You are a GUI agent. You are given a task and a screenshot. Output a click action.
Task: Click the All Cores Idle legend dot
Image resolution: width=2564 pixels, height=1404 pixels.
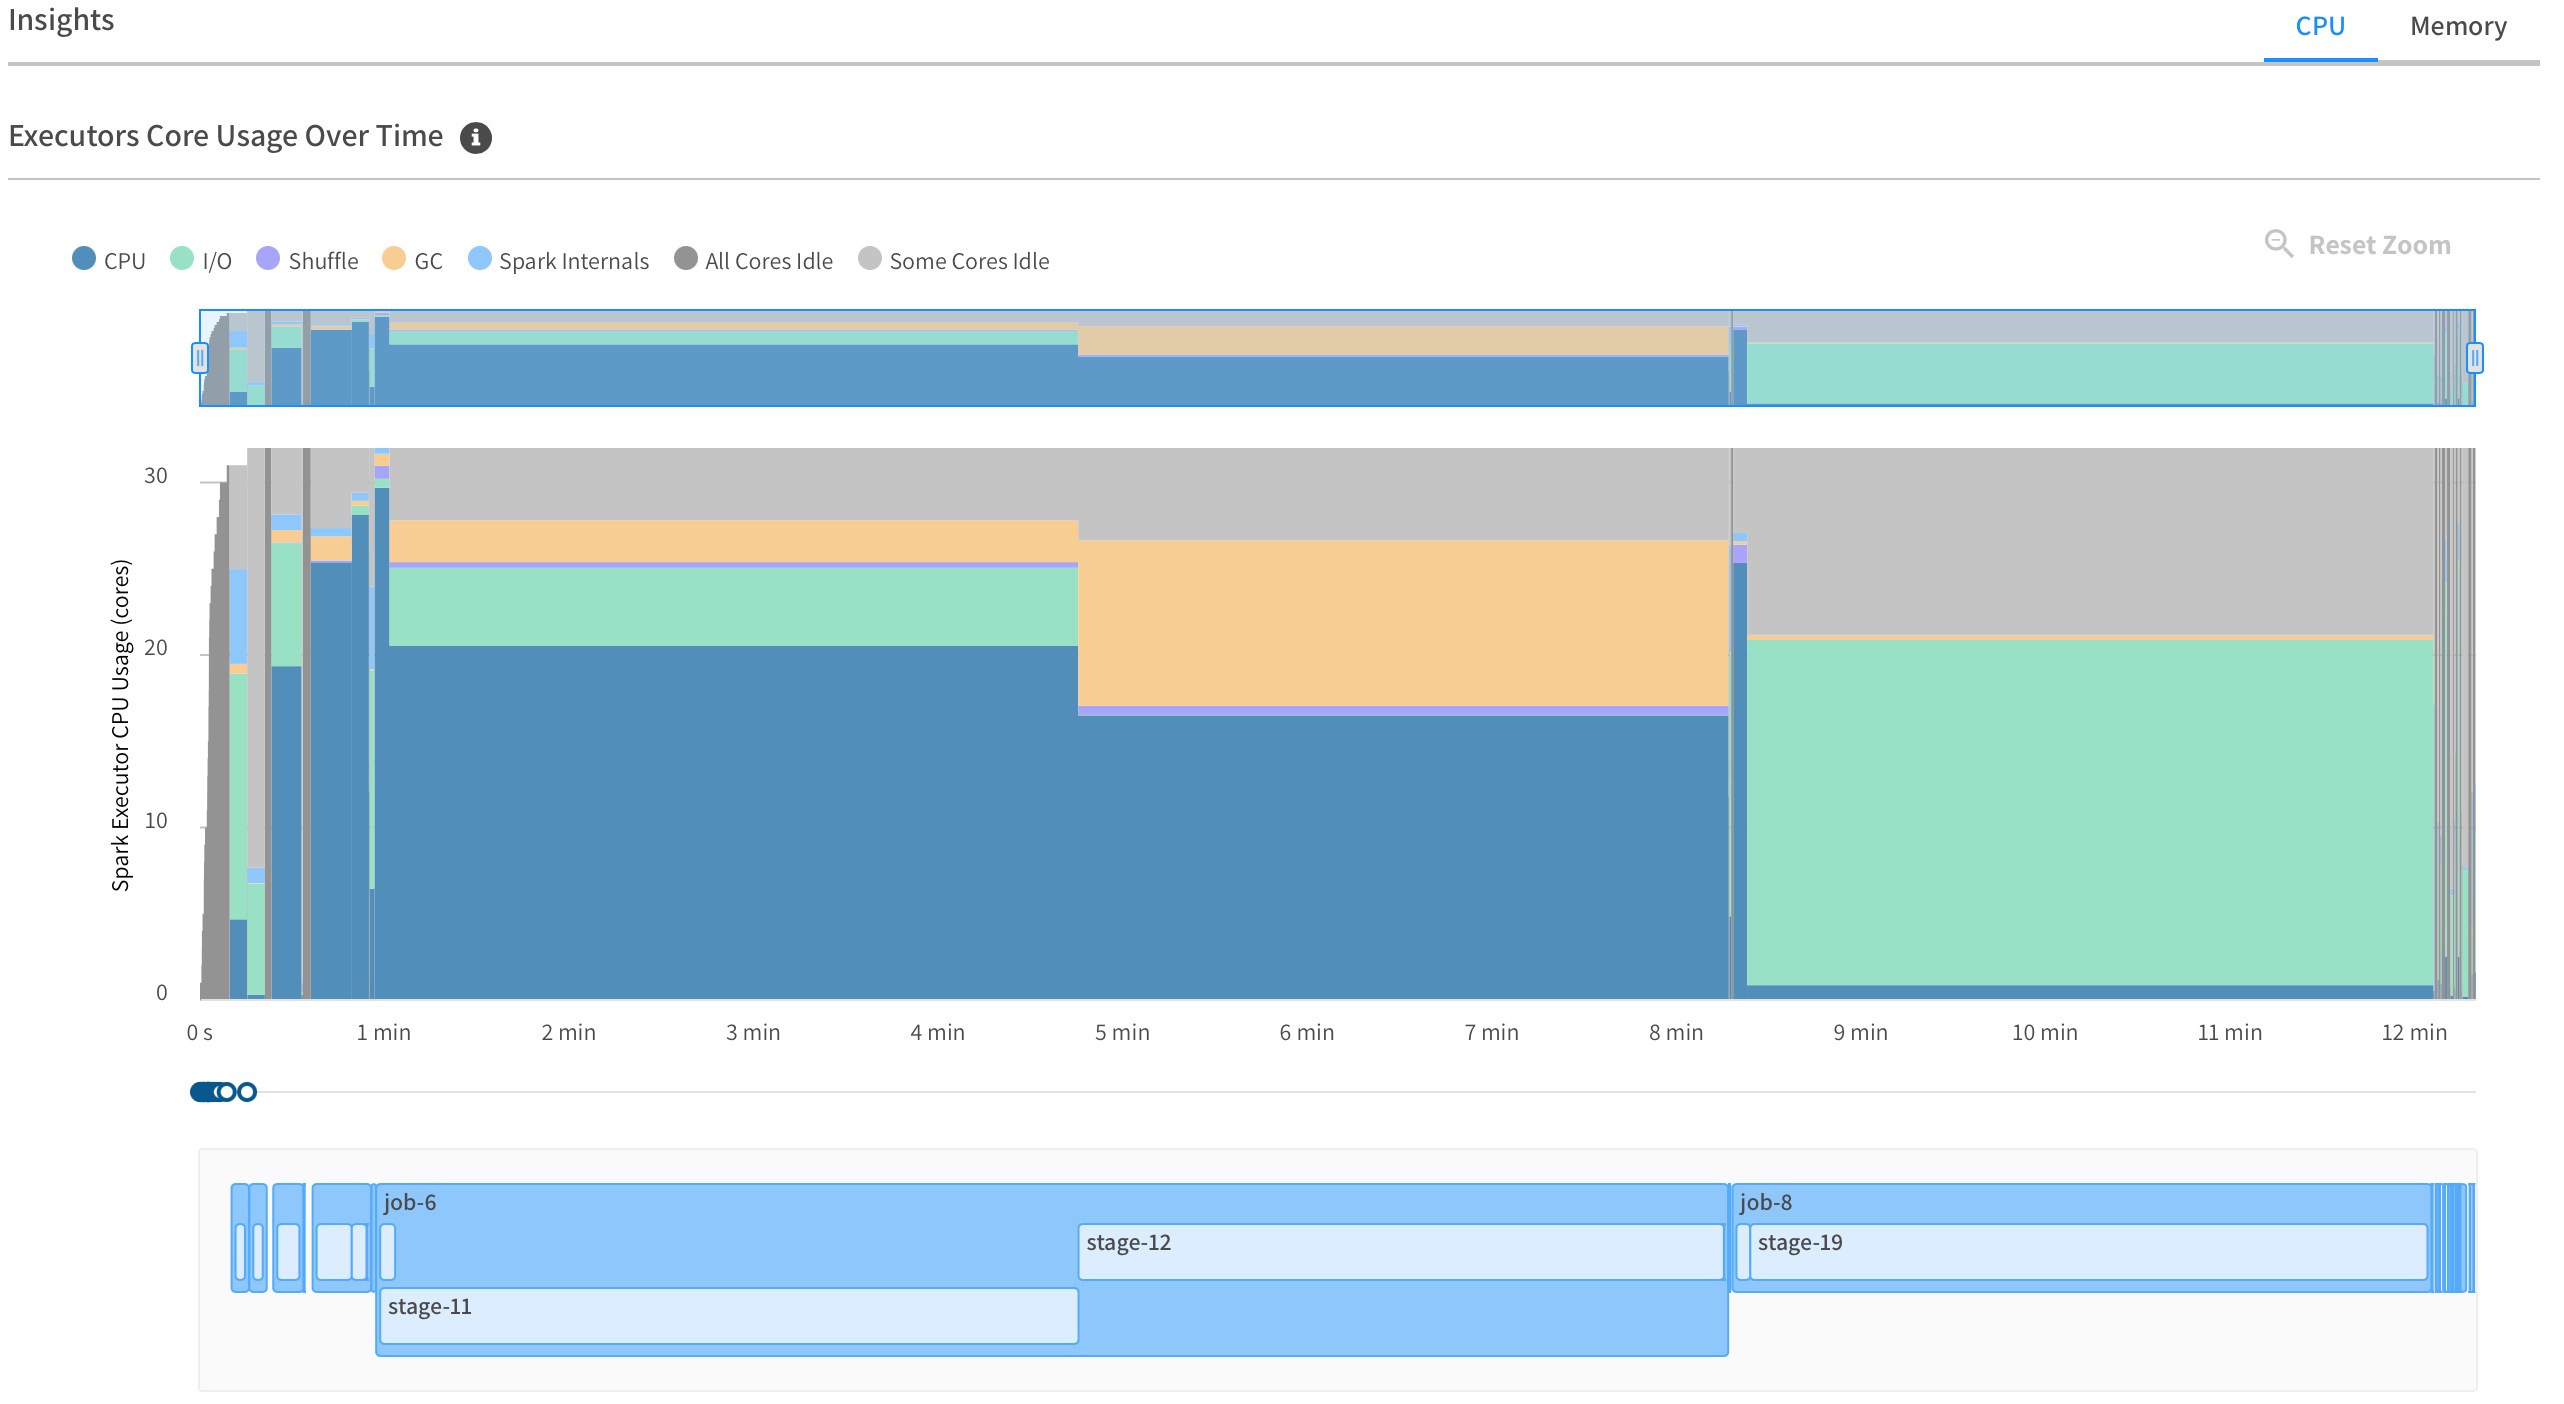click(x=686, y=259)
